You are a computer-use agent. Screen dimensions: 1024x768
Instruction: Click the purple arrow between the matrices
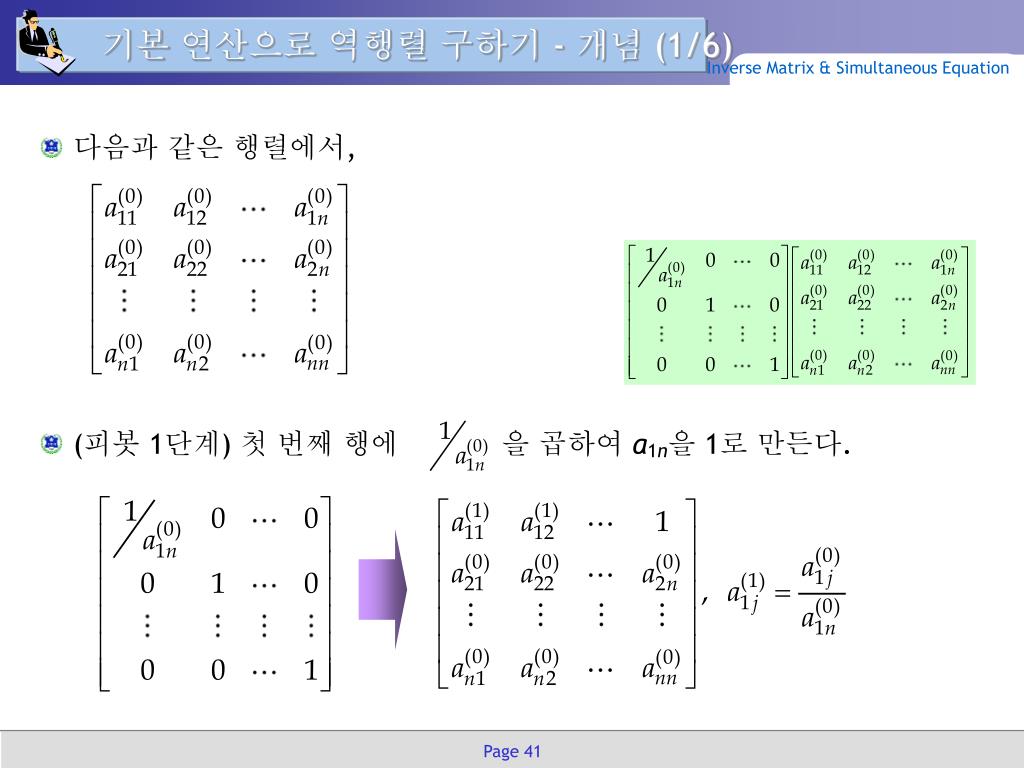point(383,590)
